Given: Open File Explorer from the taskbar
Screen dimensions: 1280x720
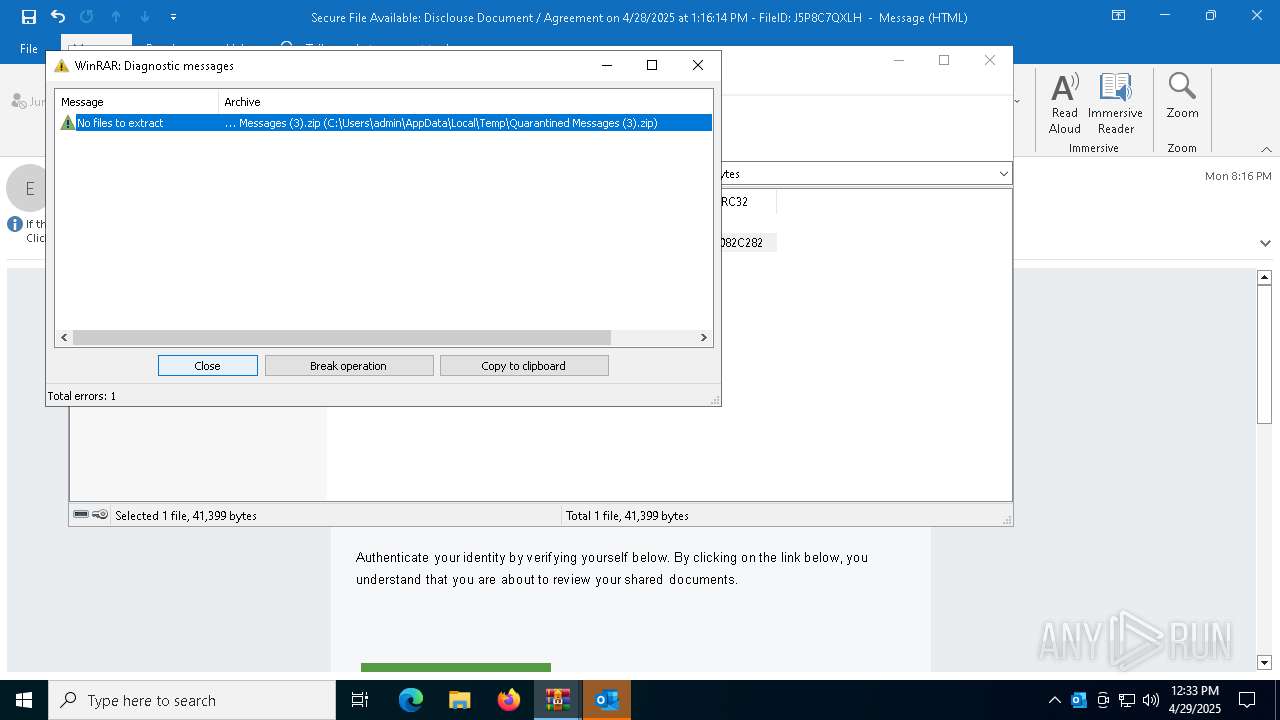Looking at the screenshot, I should pos(460,700).
